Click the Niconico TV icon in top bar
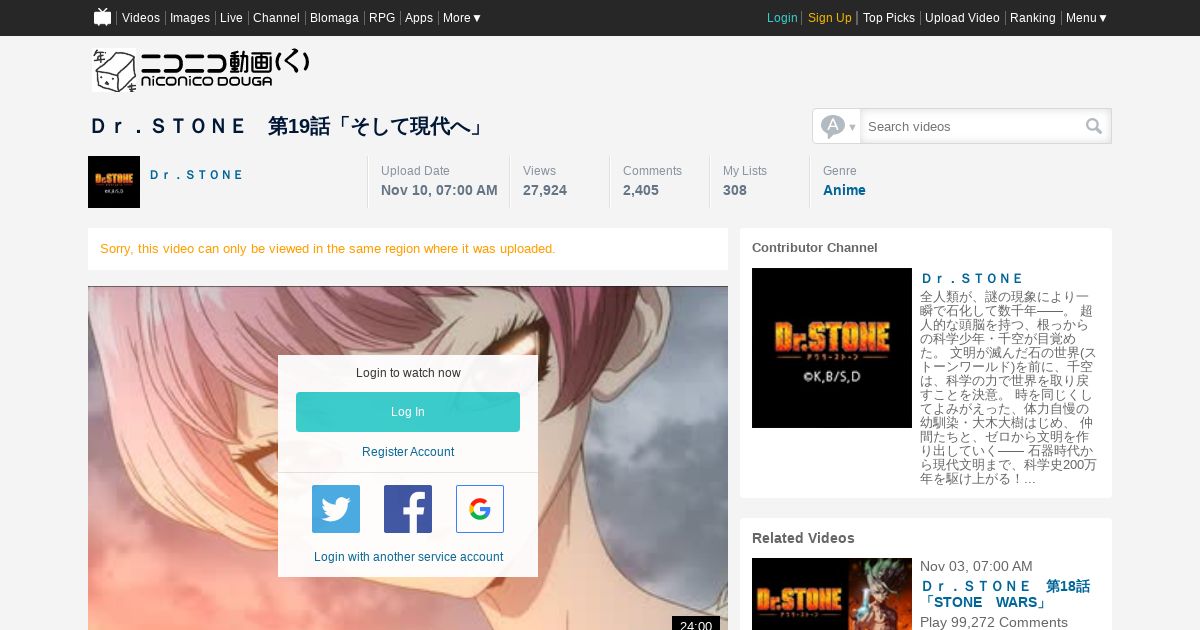The height and width of the screenshot is (630, 1200). pyautogui.click(x=102, y=17)
